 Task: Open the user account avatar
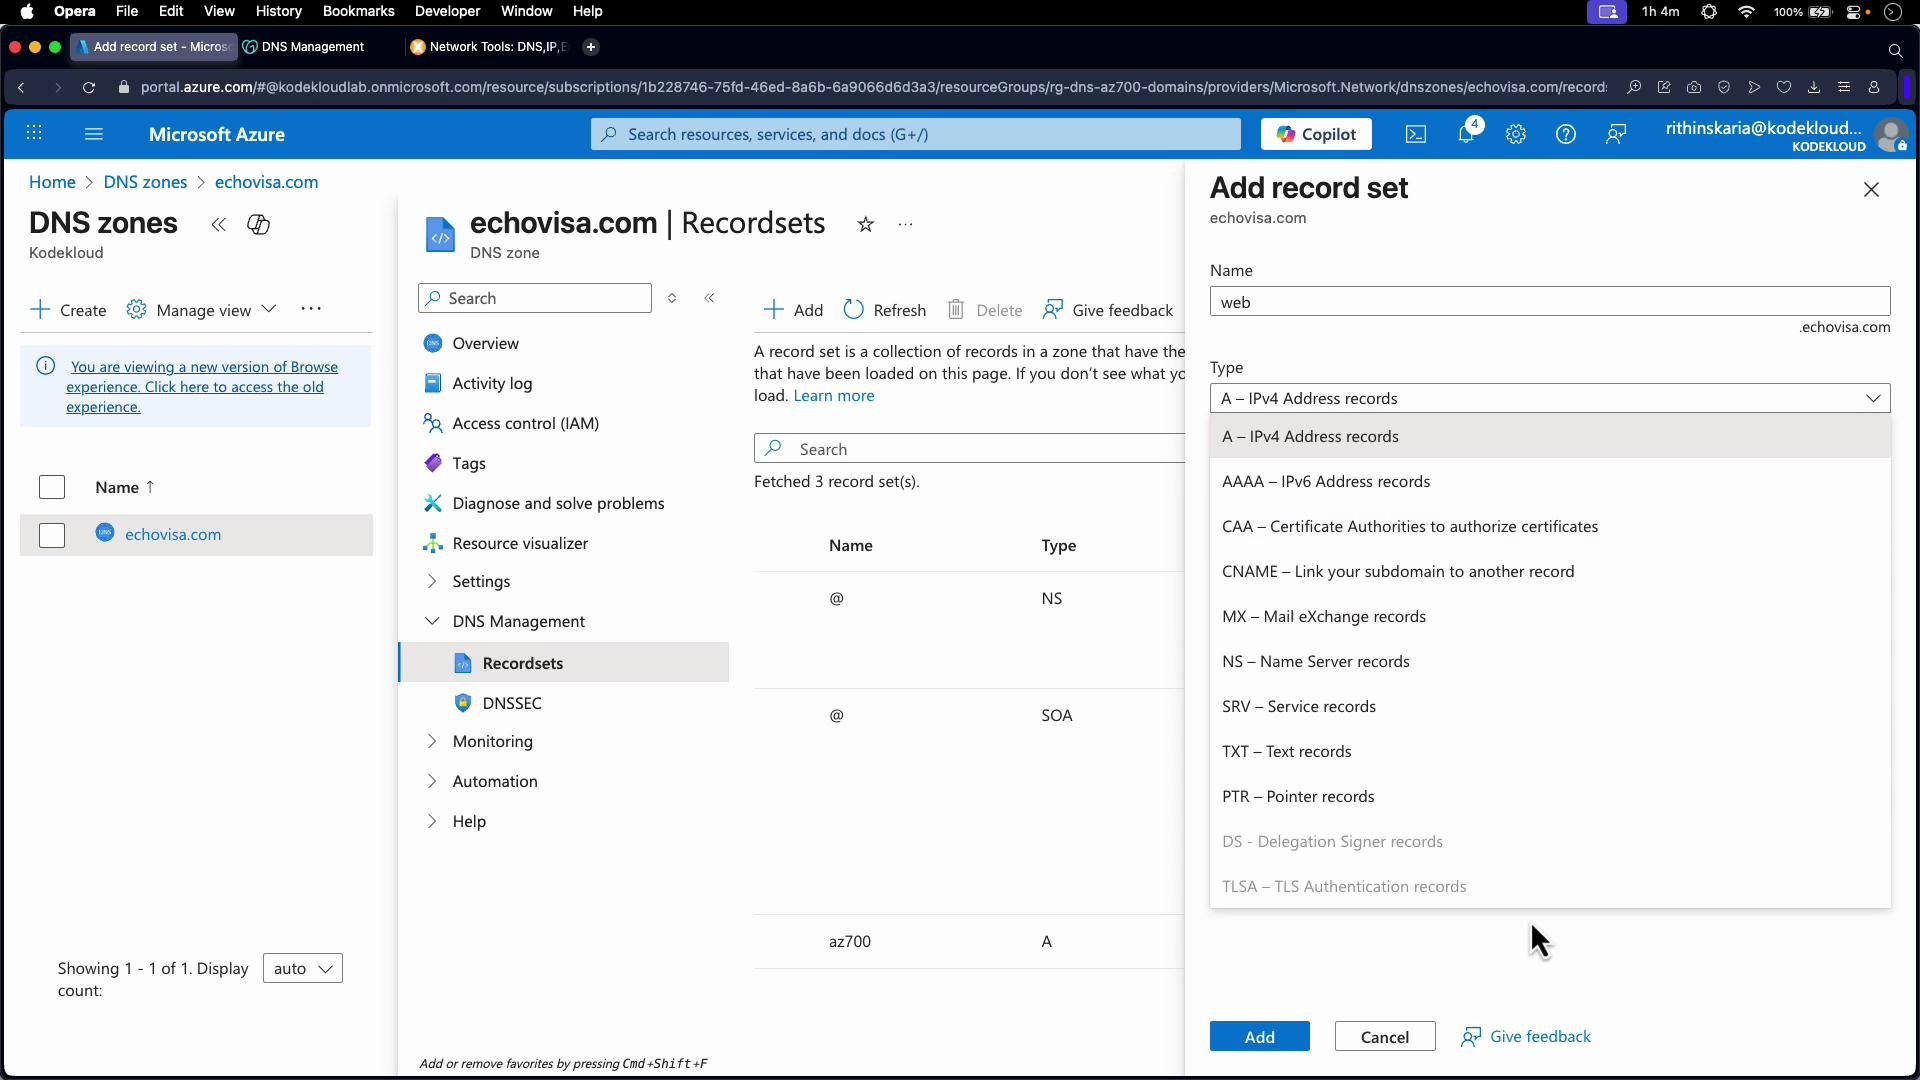pyautogui.click(x=1891, y=135)
